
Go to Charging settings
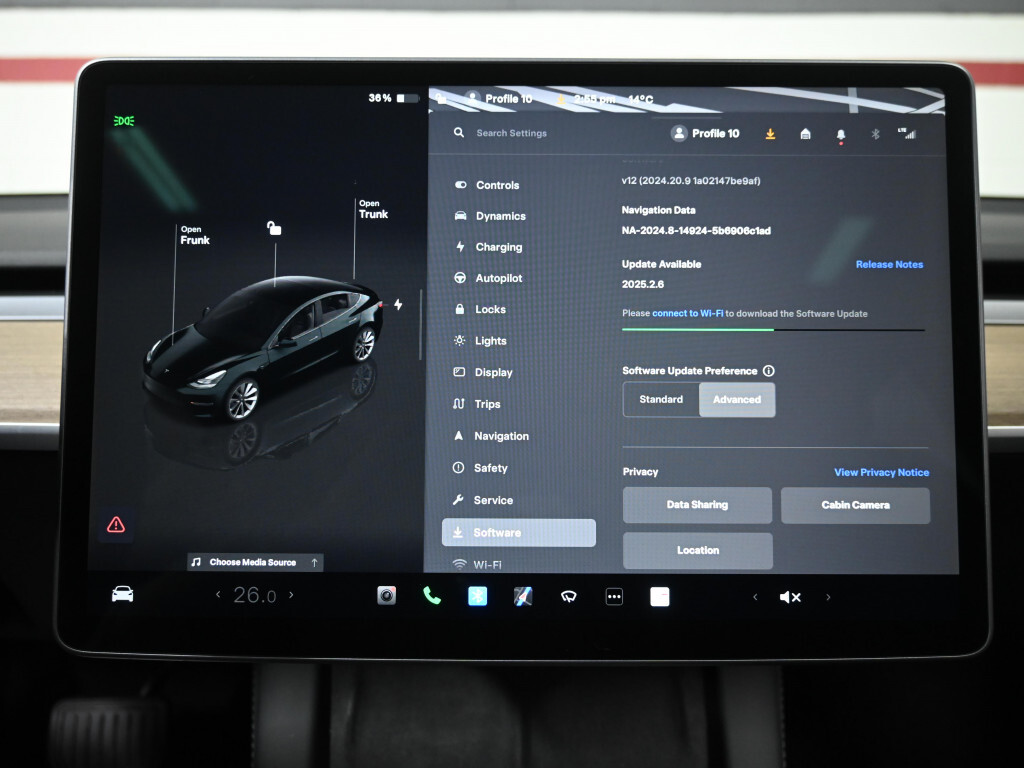click(x=498, y=247)
